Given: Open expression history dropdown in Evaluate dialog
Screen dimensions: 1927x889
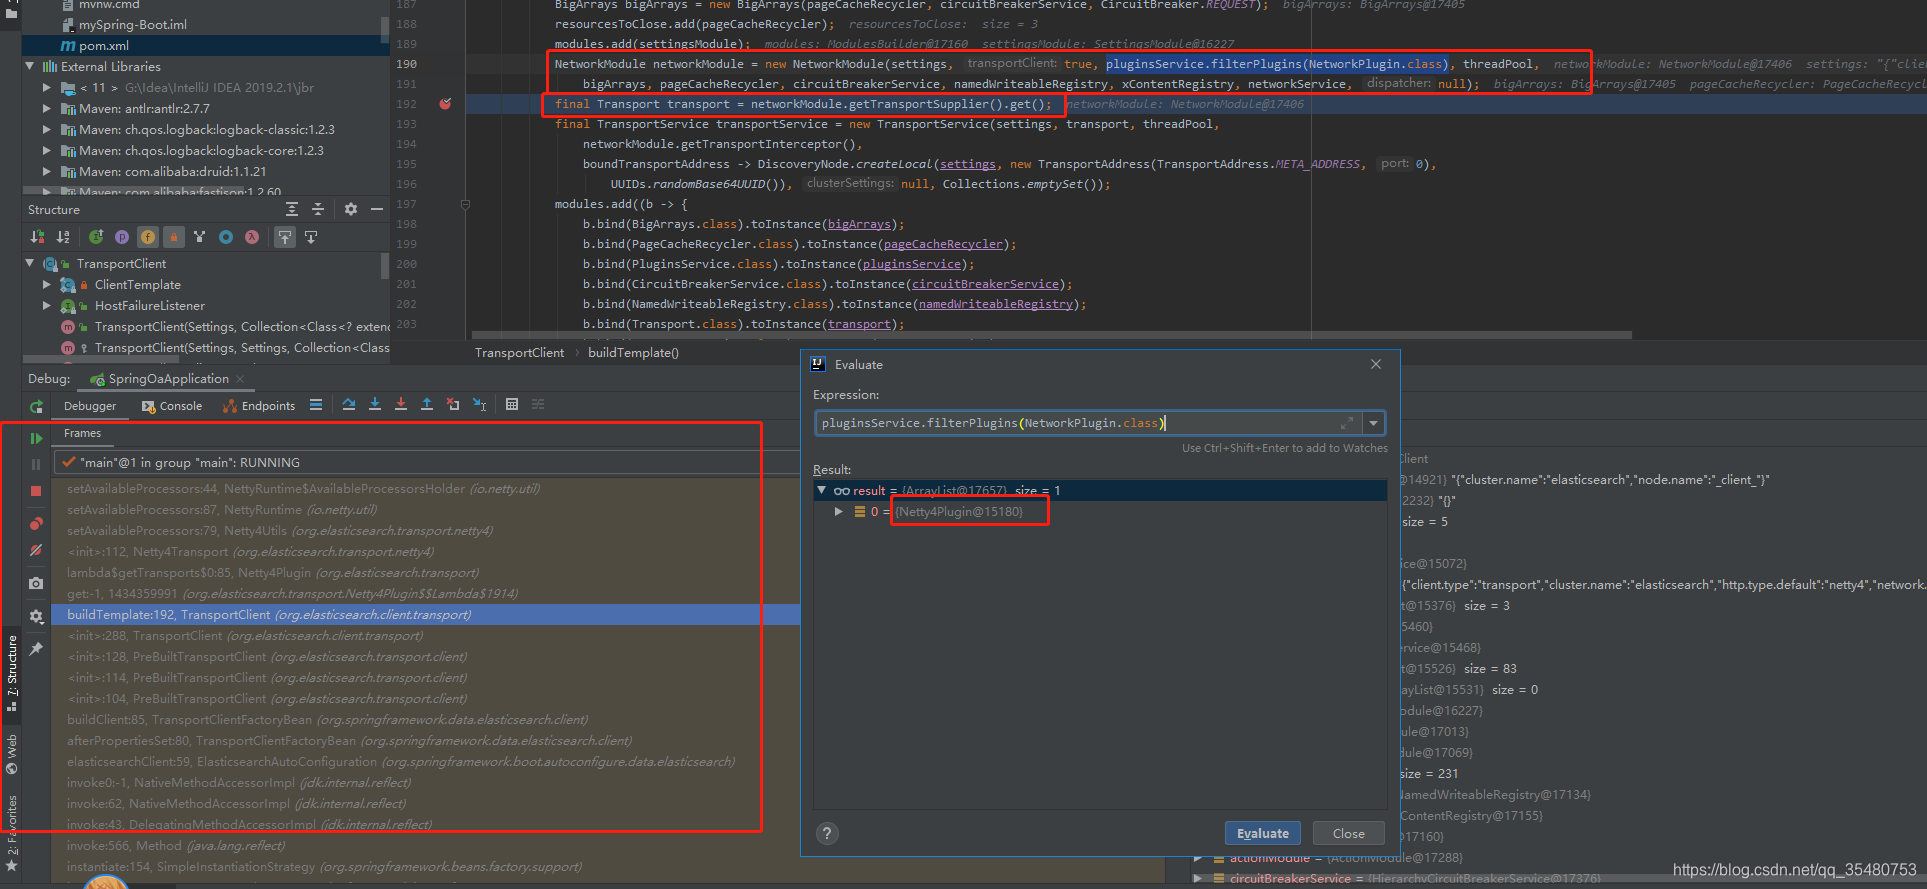Looking at the screenshot, I should tap(1374, 423).
